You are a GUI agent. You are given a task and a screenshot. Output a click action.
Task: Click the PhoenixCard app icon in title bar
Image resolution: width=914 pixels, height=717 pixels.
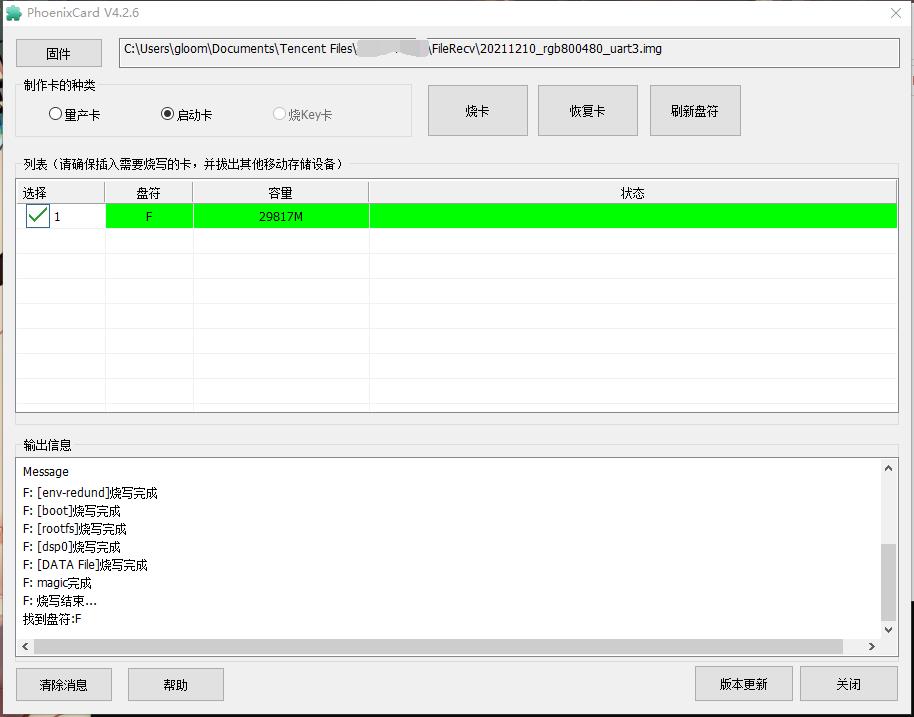pyautogui.click(x=14, y=13)
